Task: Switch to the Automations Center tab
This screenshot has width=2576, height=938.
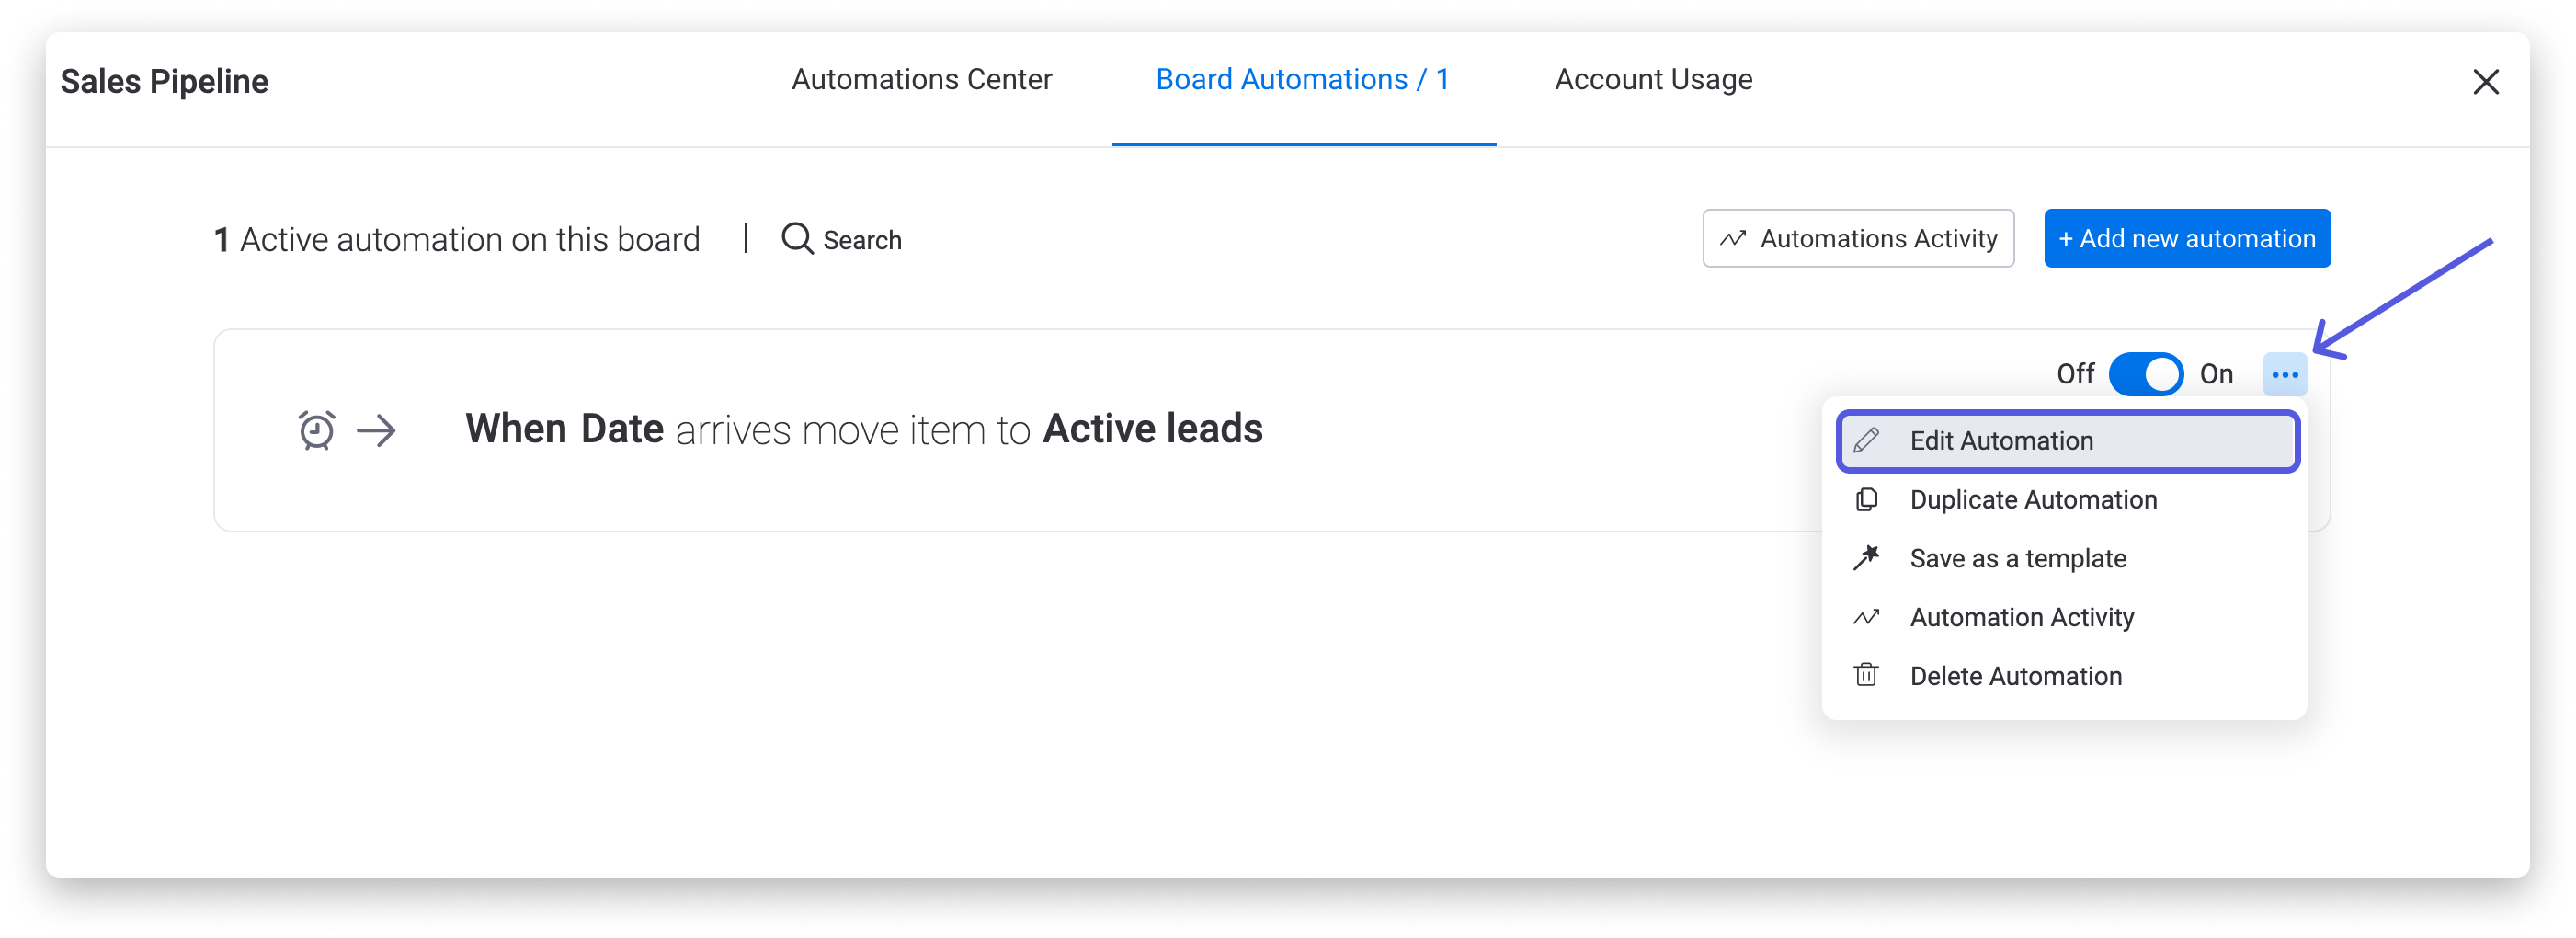Action: [921, 79]
